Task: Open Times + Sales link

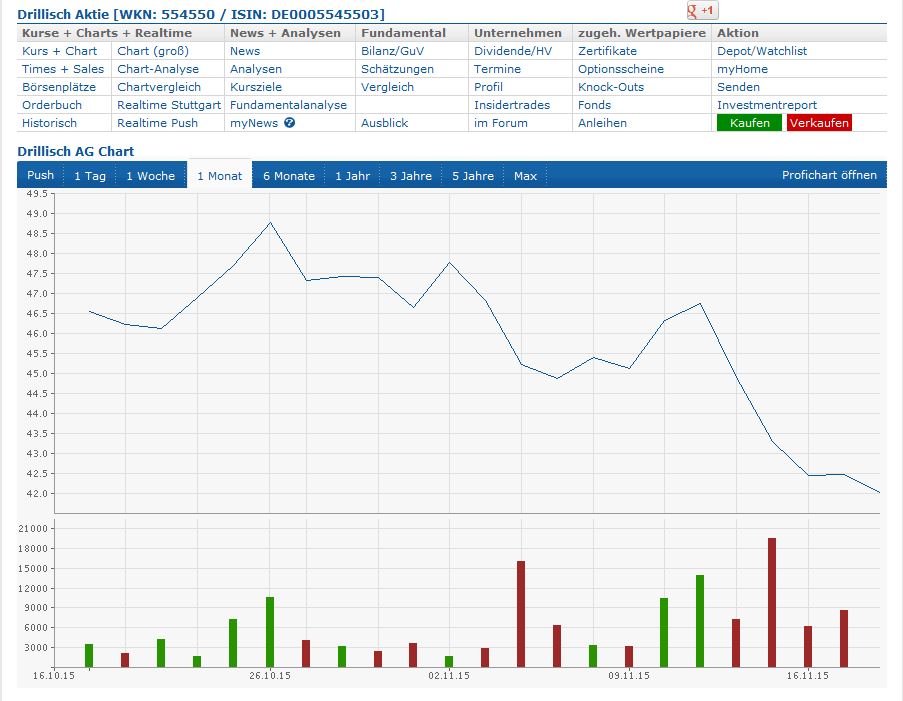Action: pos(63,69)
